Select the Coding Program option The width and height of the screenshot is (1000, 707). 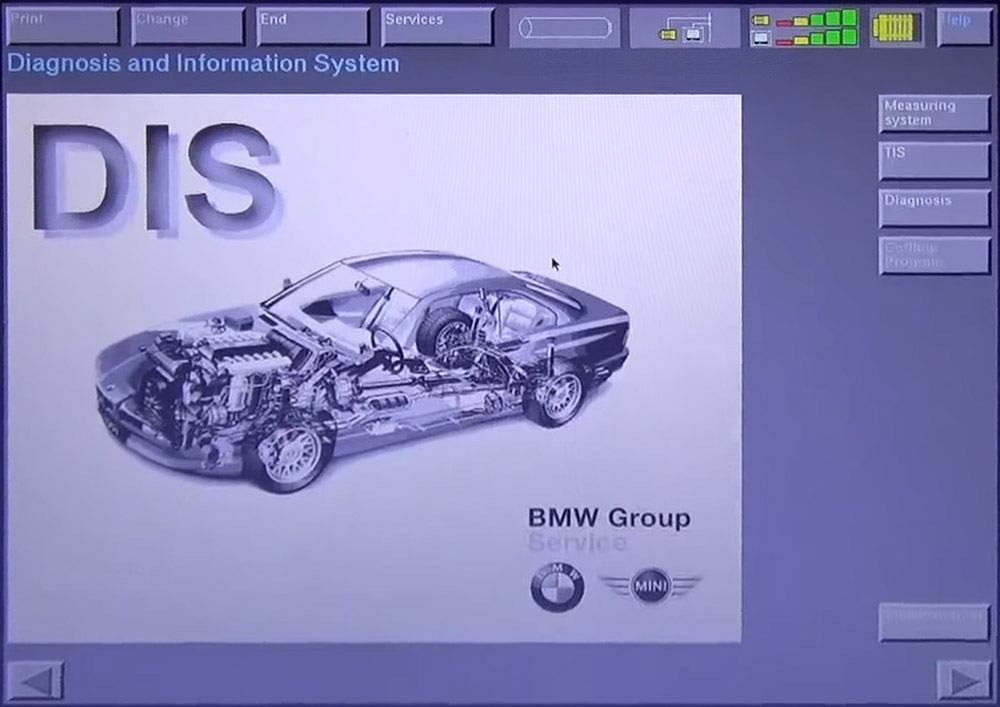point(934,256)
